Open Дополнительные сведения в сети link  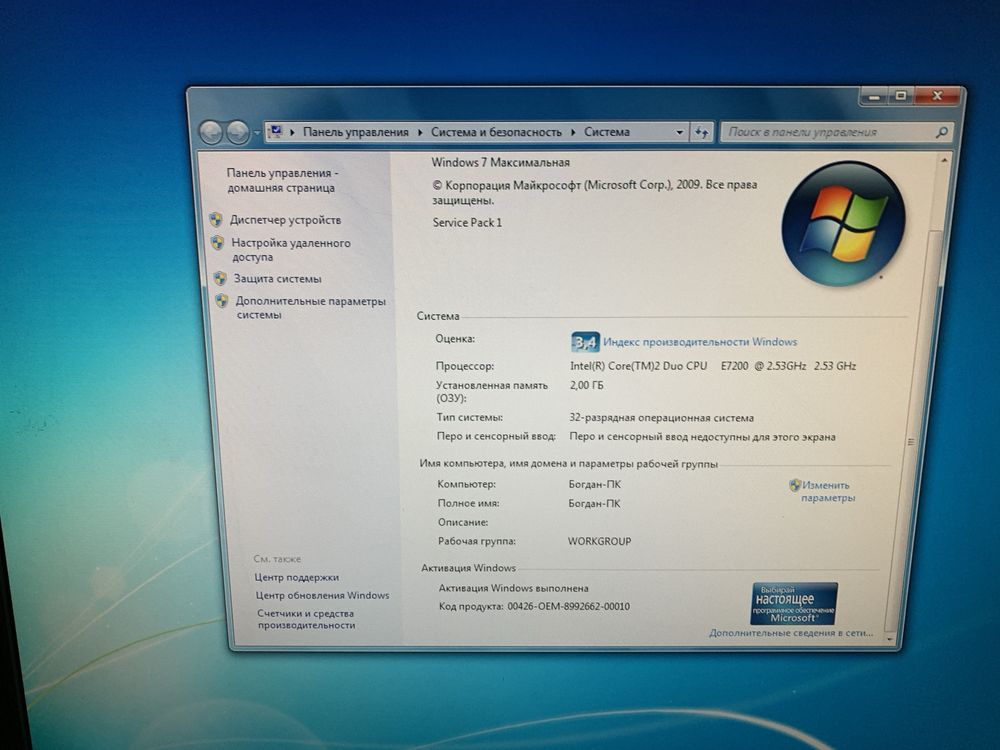point(791,633)
